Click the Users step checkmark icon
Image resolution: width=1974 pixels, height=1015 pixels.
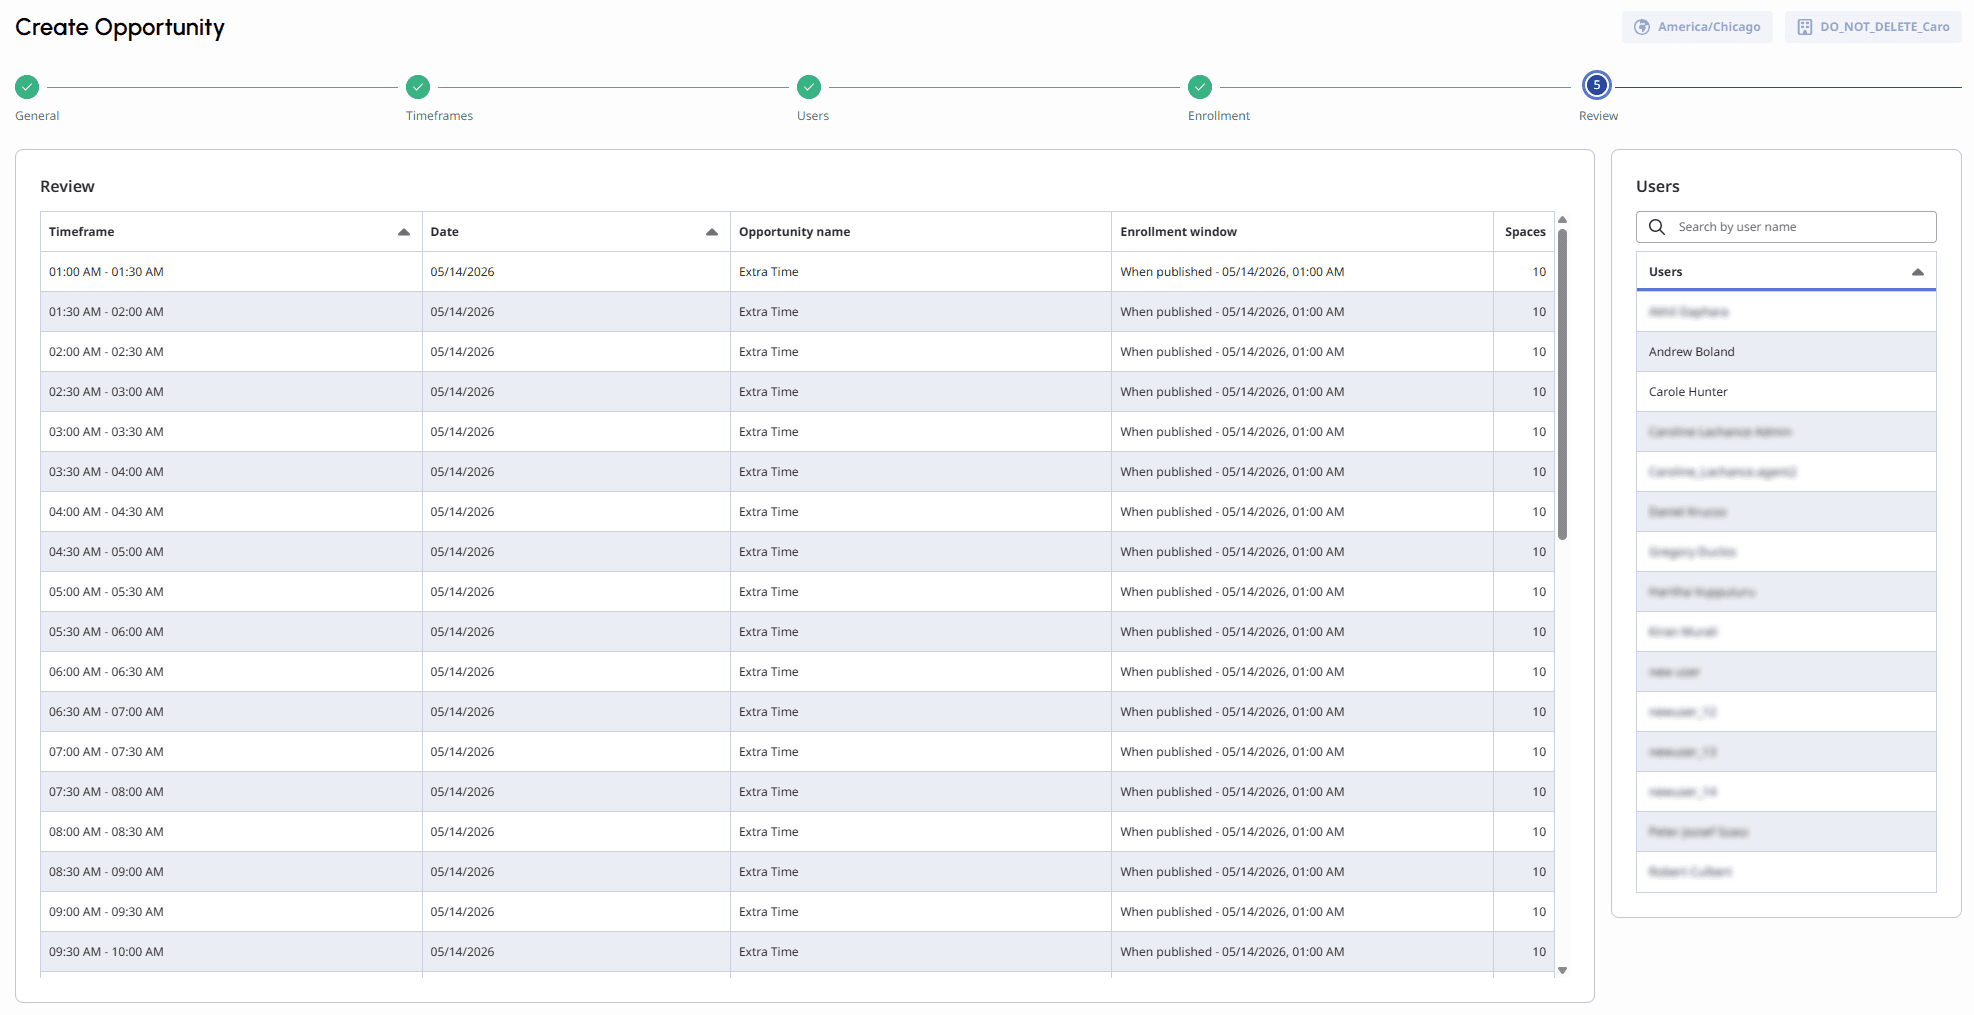(809, 87)
